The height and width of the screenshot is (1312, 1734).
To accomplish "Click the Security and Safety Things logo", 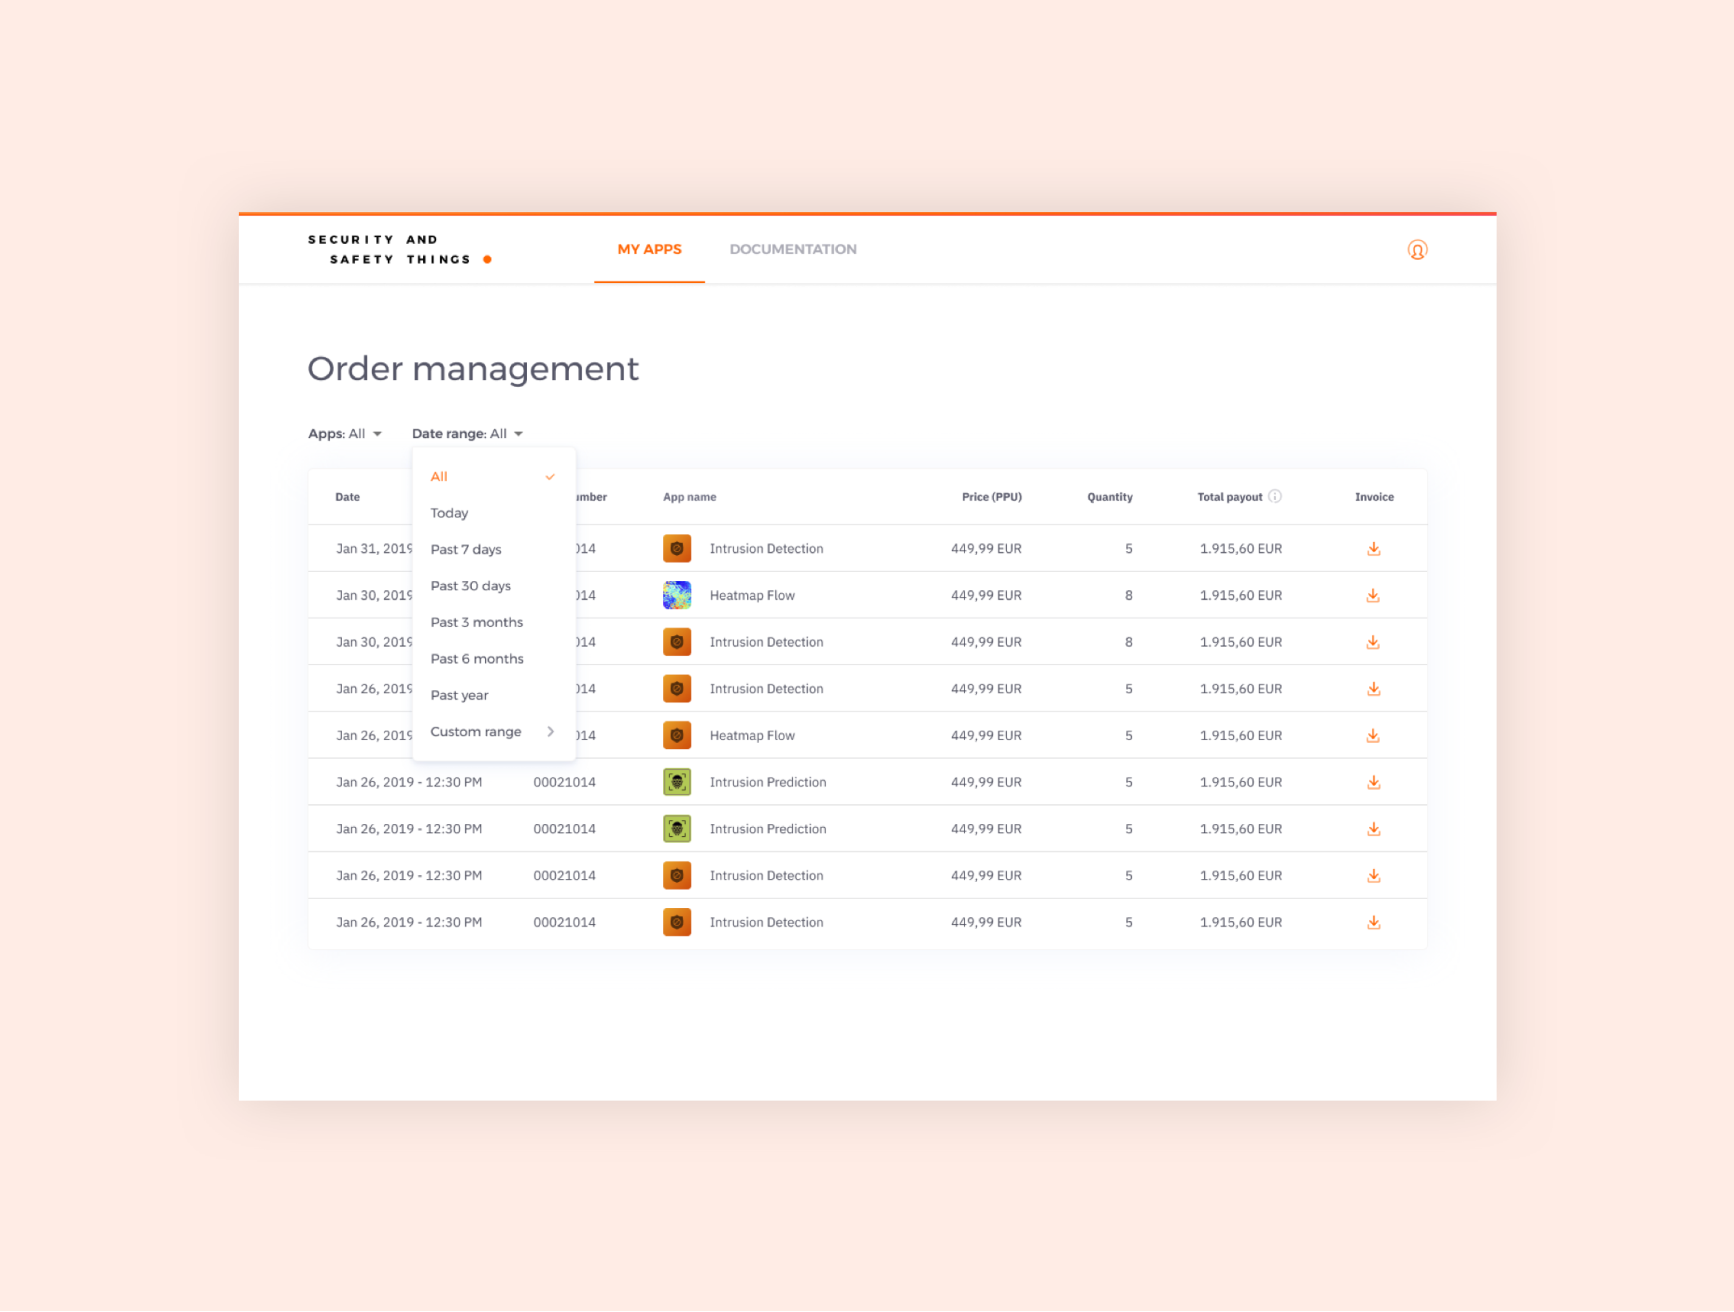I will 400,250.
